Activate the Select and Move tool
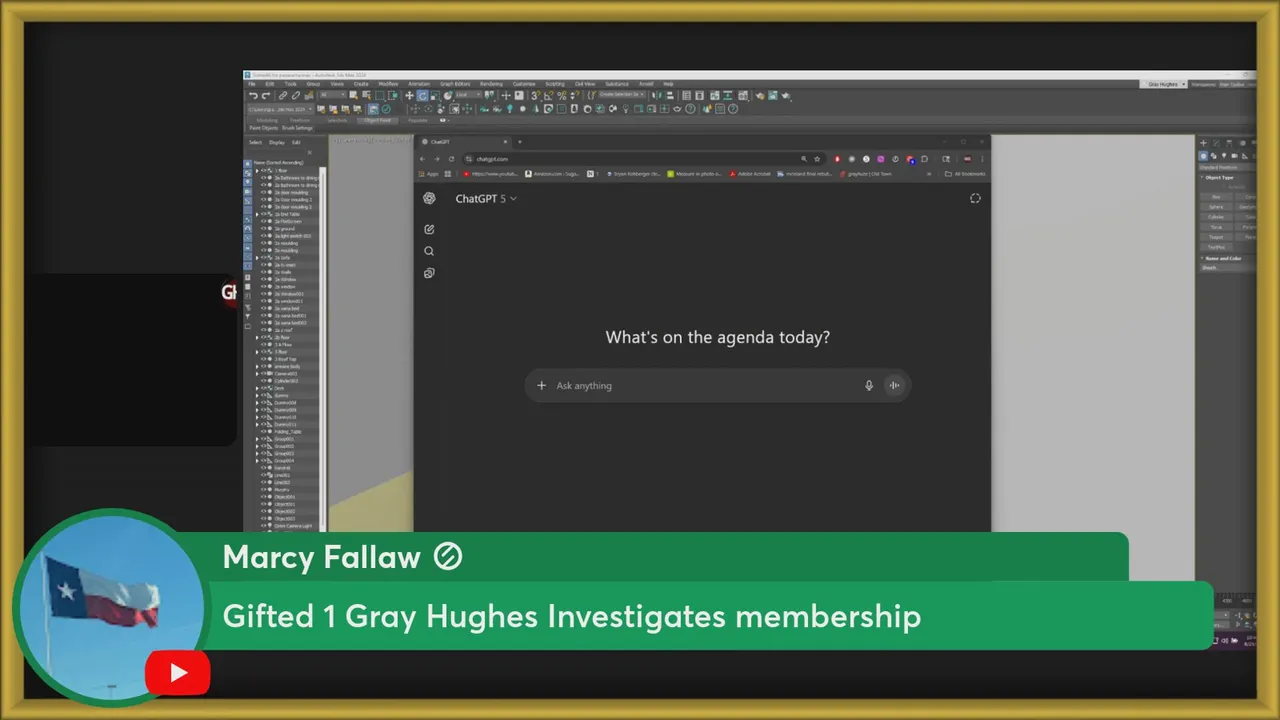This screenshot has width=1280, height=720. click(x=409, y=95)
